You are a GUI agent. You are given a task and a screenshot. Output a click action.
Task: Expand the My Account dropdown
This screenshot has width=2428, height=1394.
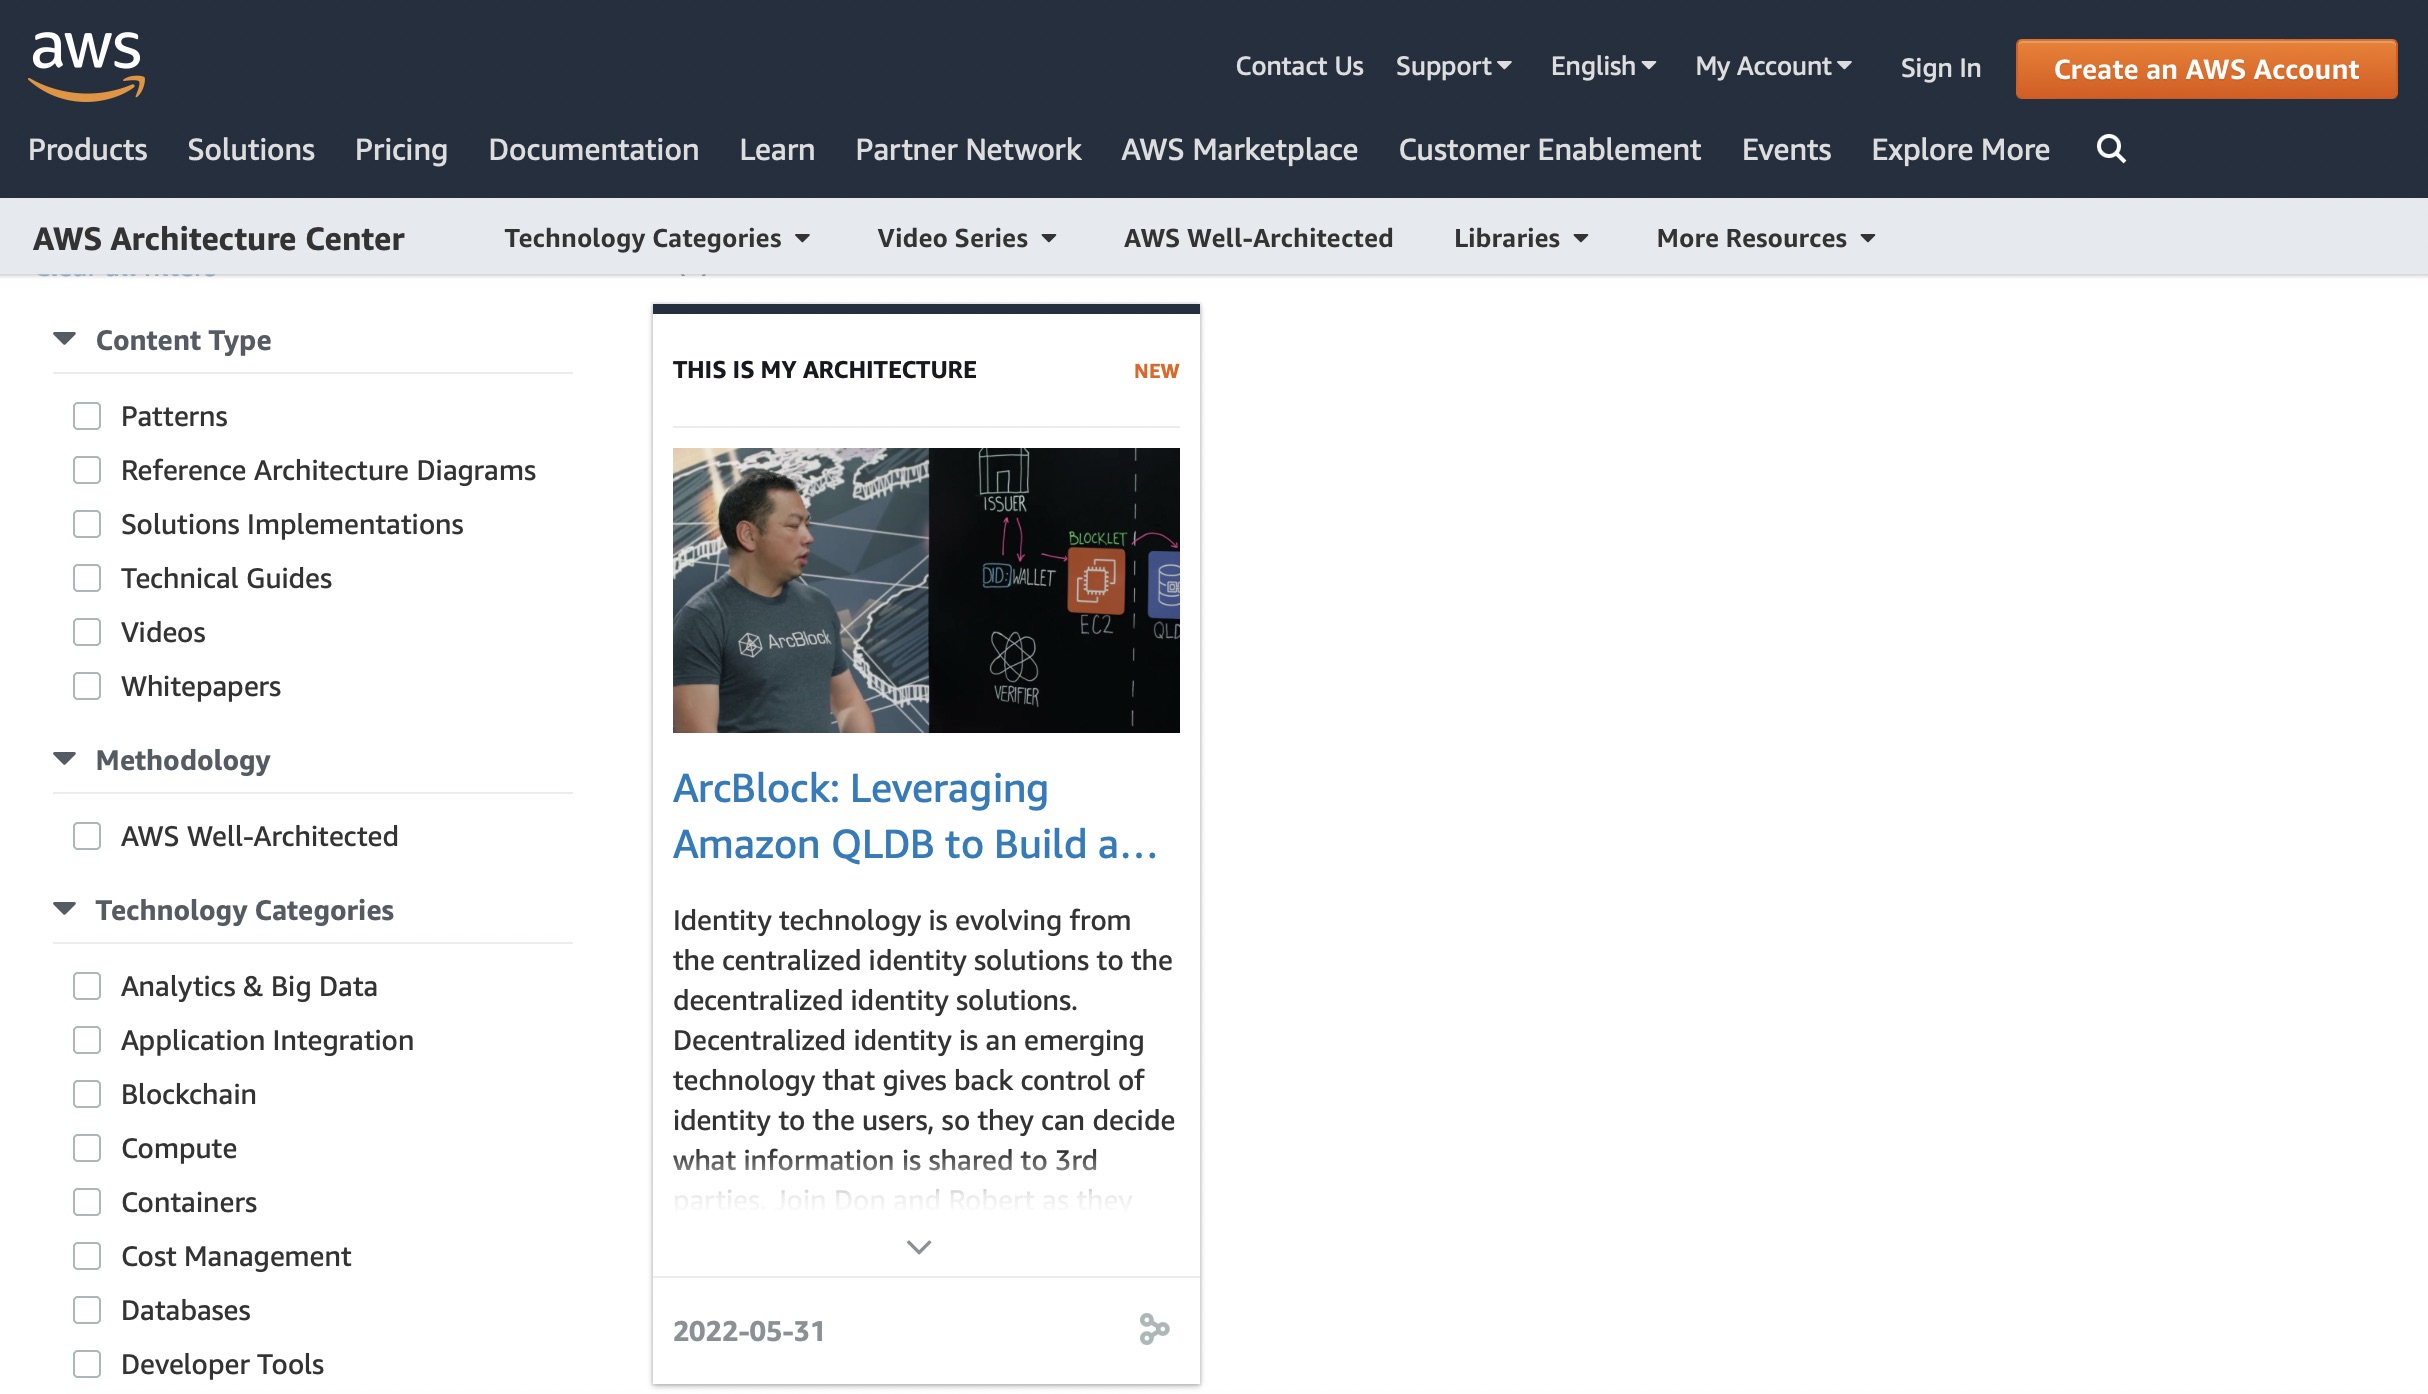point(1773,66)
